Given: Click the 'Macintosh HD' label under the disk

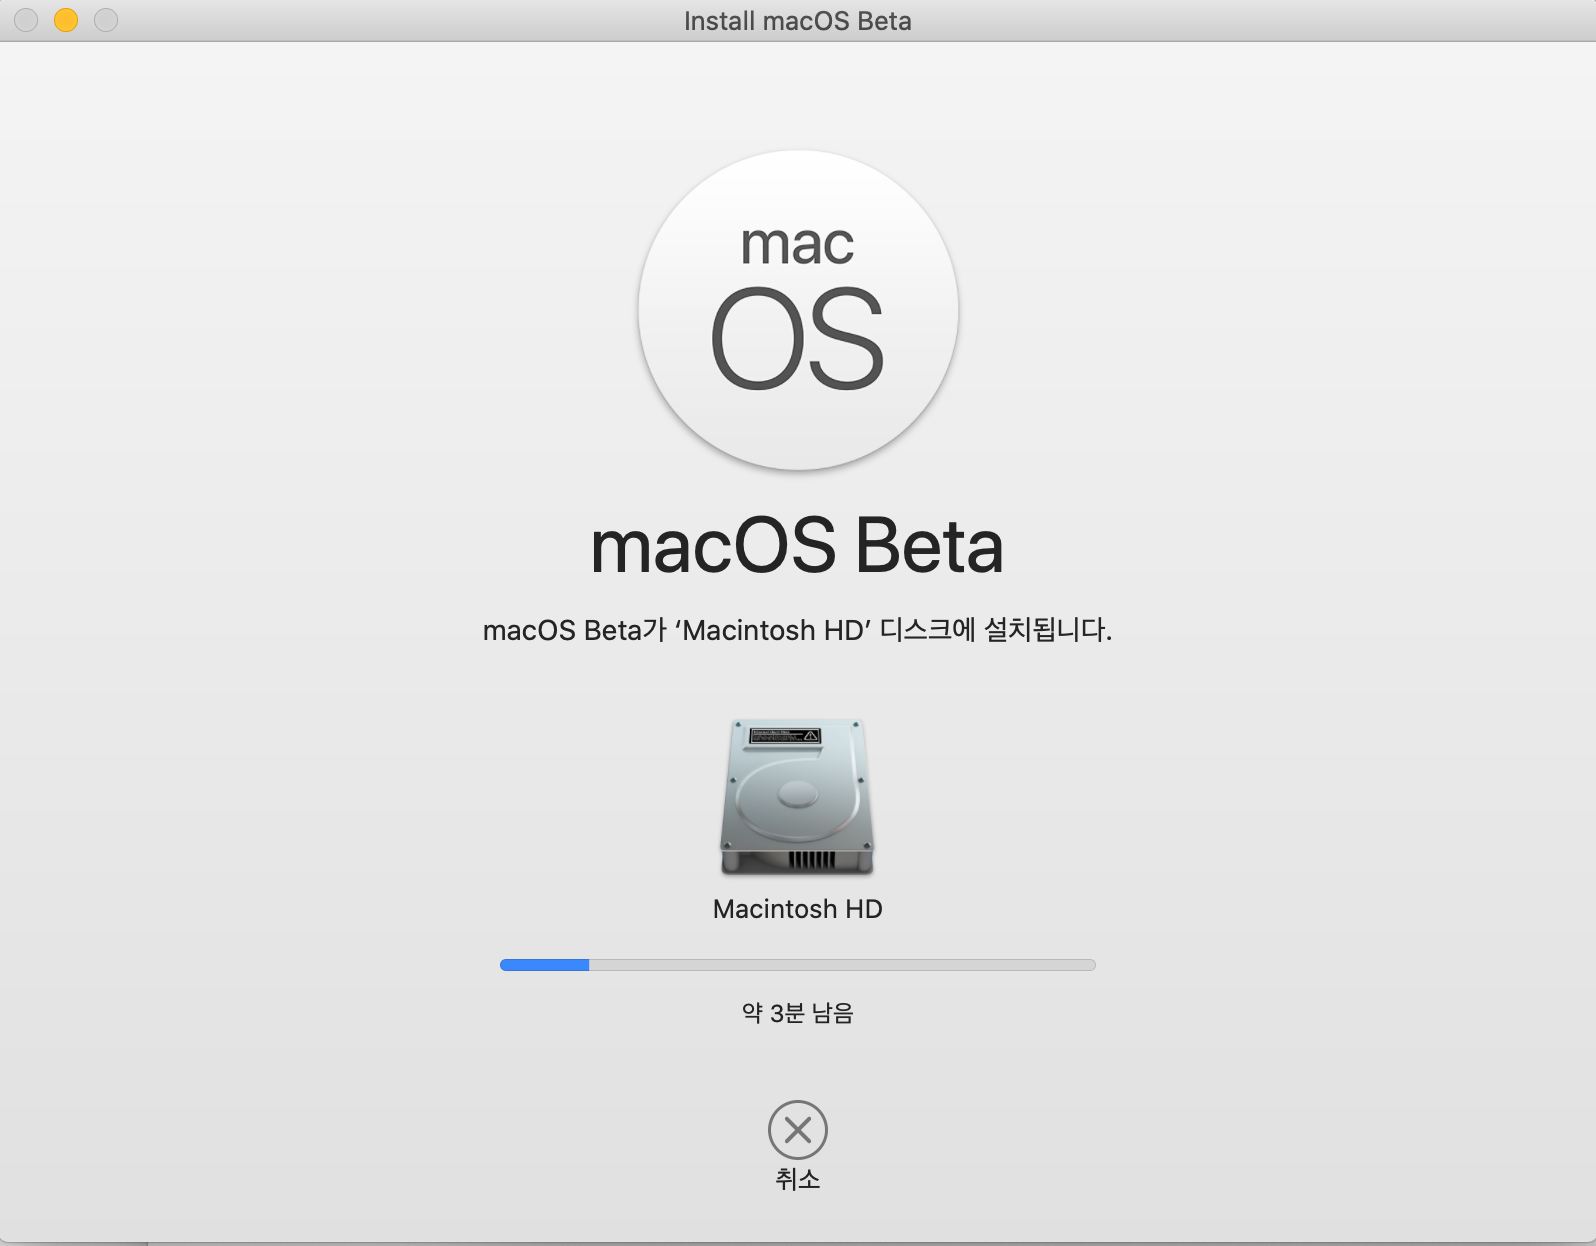Looking at the screenshot, I should [x=798, y=909].
